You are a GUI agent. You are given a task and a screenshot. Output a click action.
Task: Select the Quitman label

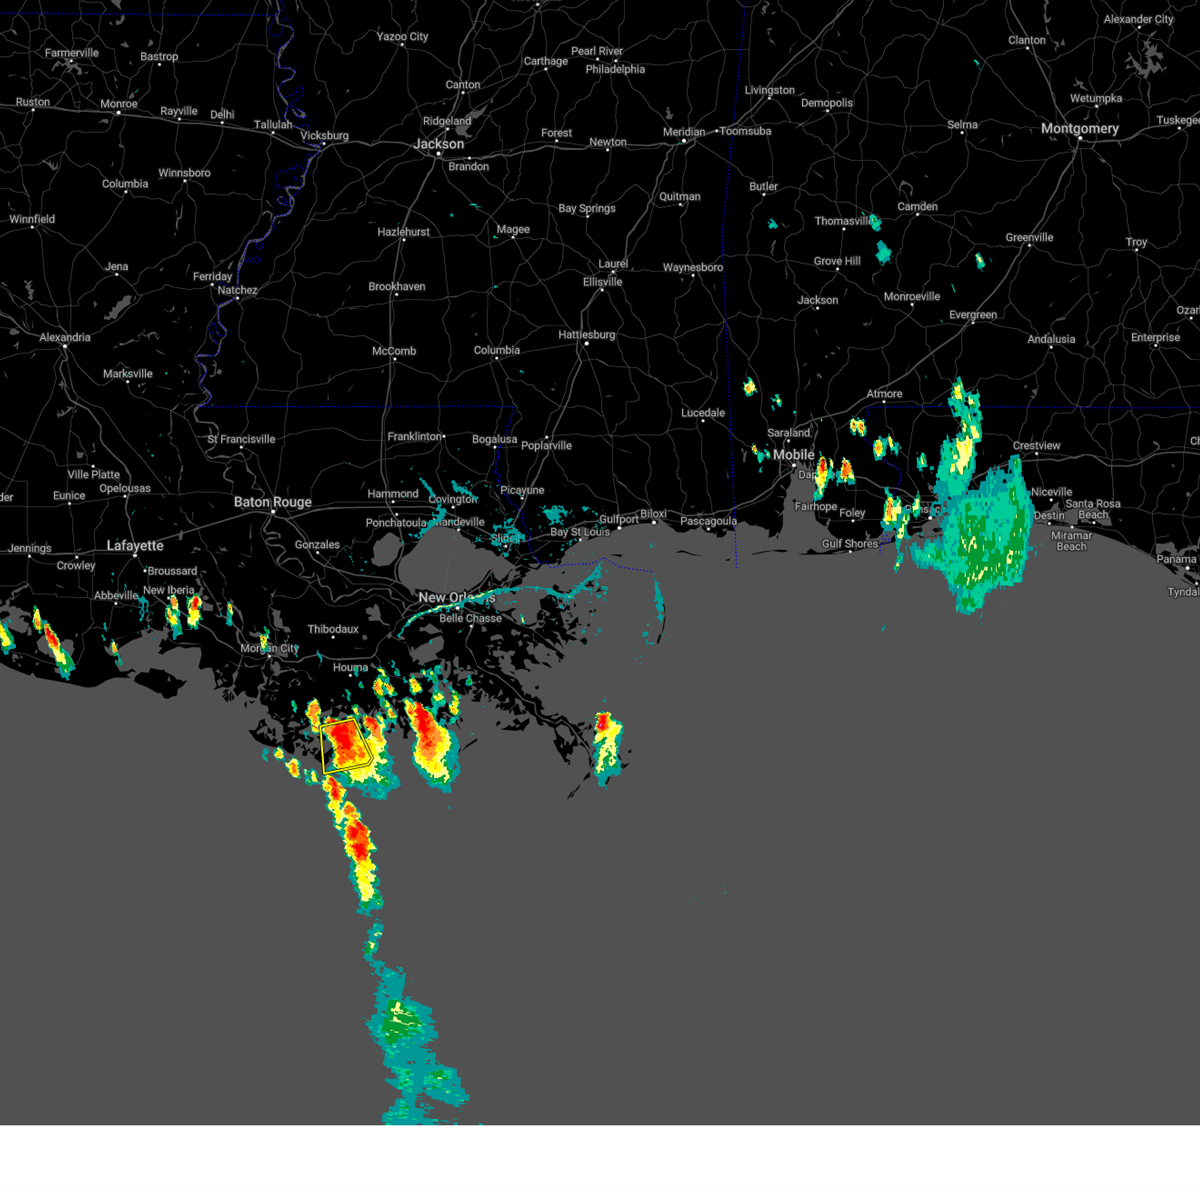click(x=680, y=197)
